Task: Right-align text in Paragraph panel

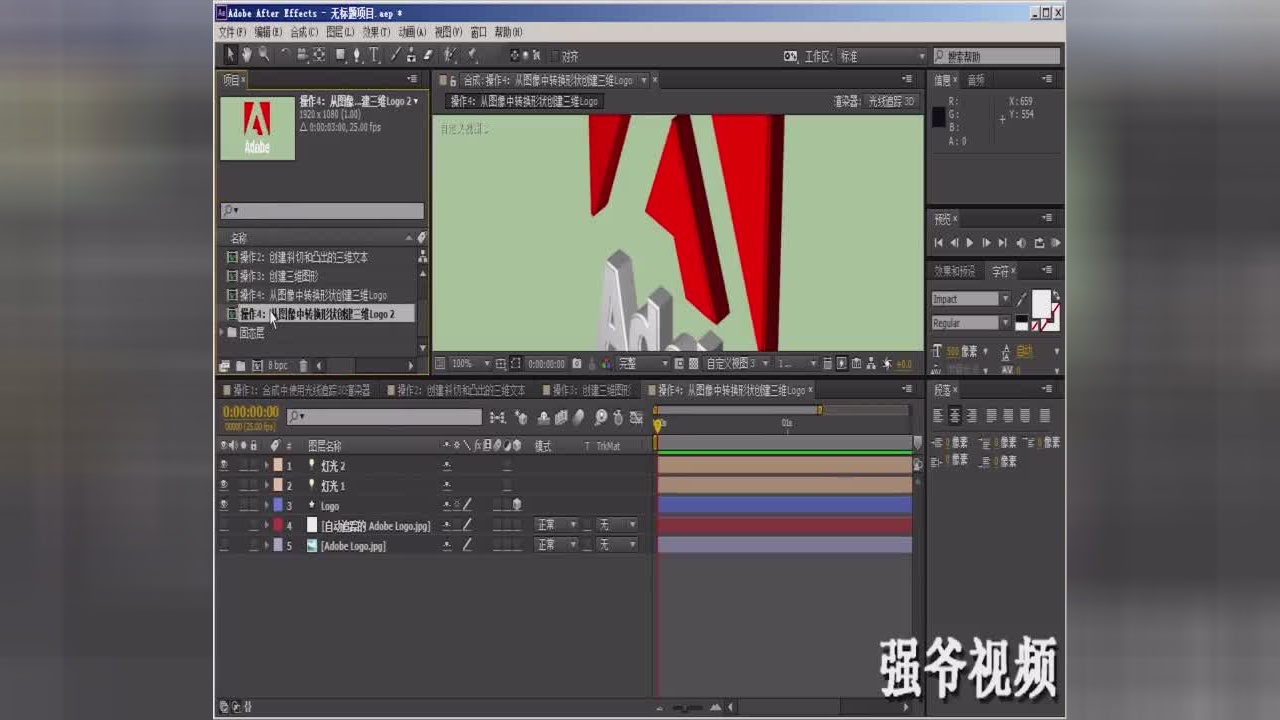Action: coord(972,416)
